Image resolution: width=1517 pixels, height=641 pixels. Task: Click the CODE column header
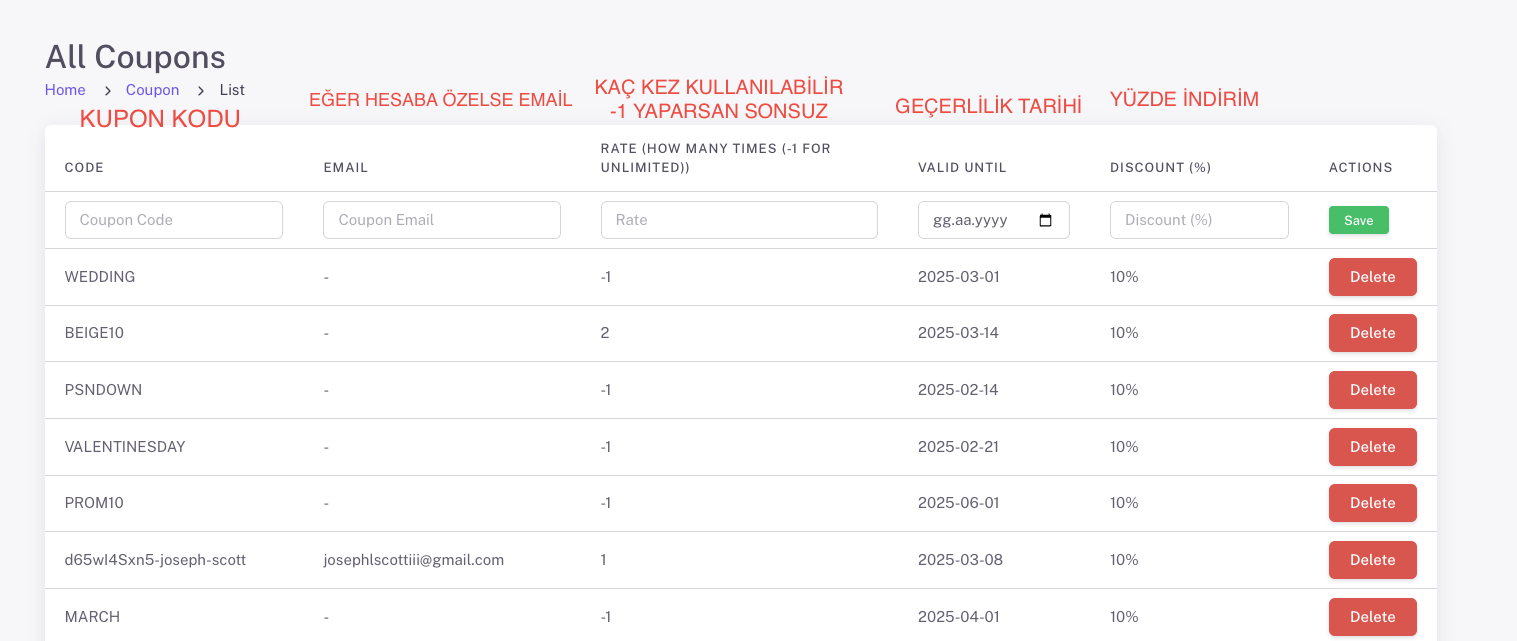tap(84, 167)
